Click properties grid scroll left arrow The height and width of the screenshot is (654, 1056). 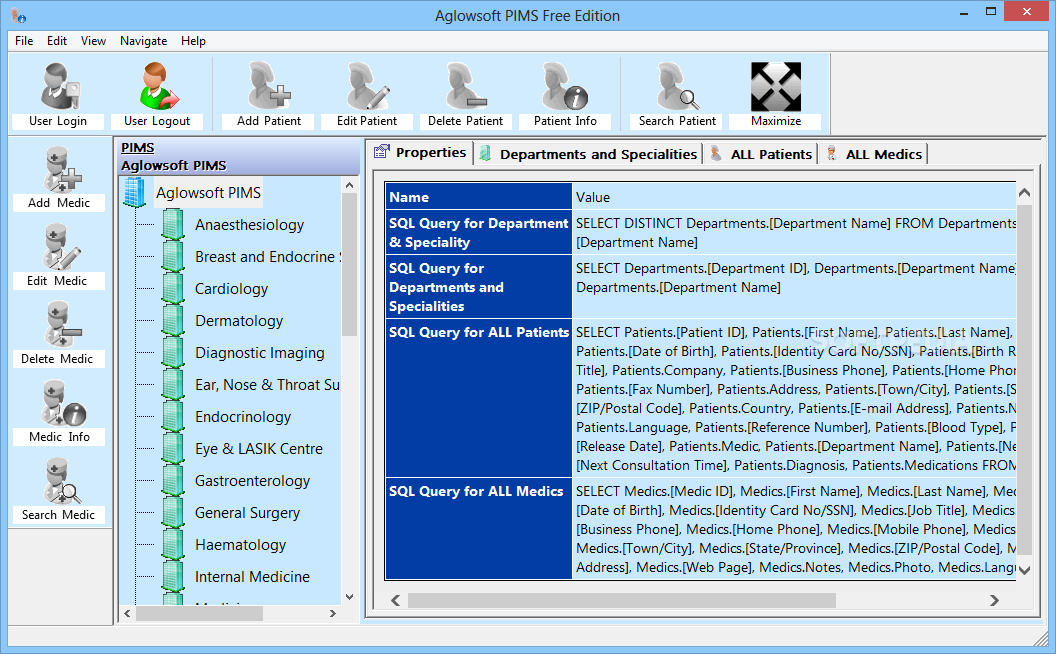pos(395,599)
